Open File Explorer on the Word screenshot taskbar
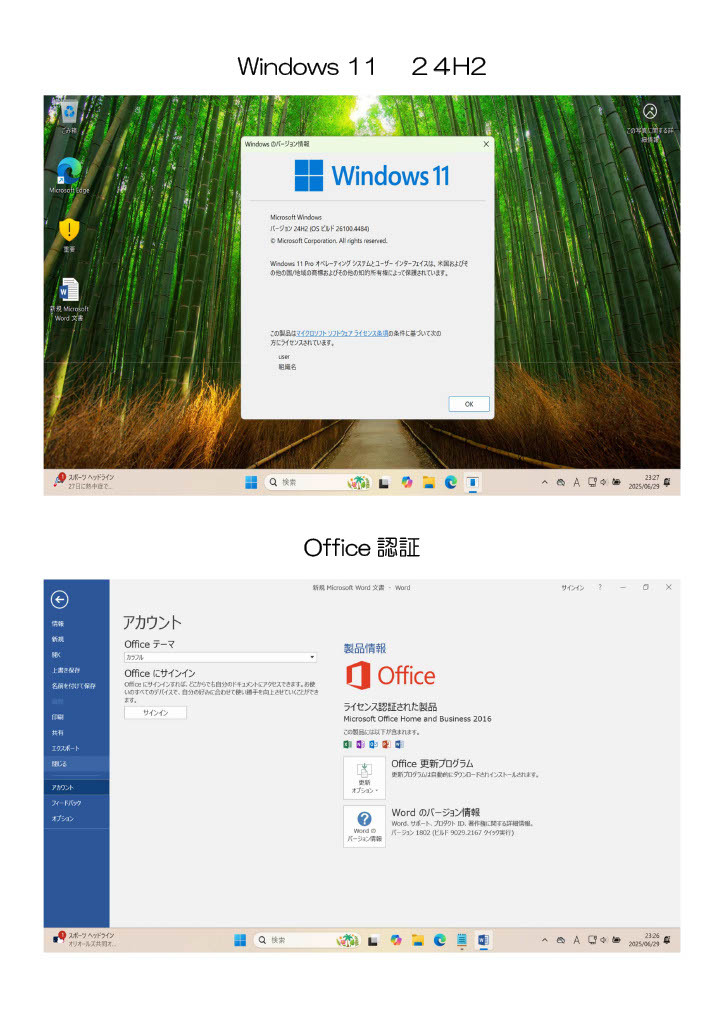724x1024 pixels. tap(418, 940)
